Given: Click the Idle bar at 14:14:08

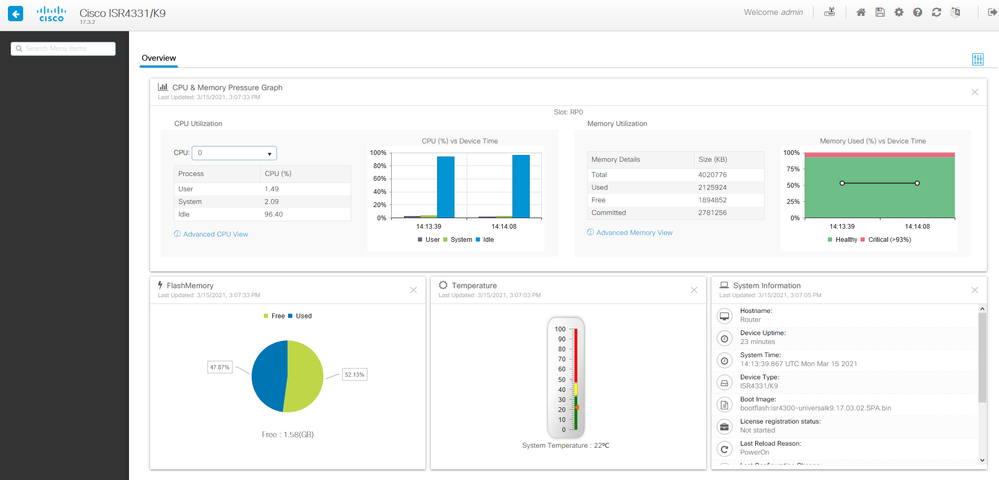Looking at the screenshot, I should [521, 186].
